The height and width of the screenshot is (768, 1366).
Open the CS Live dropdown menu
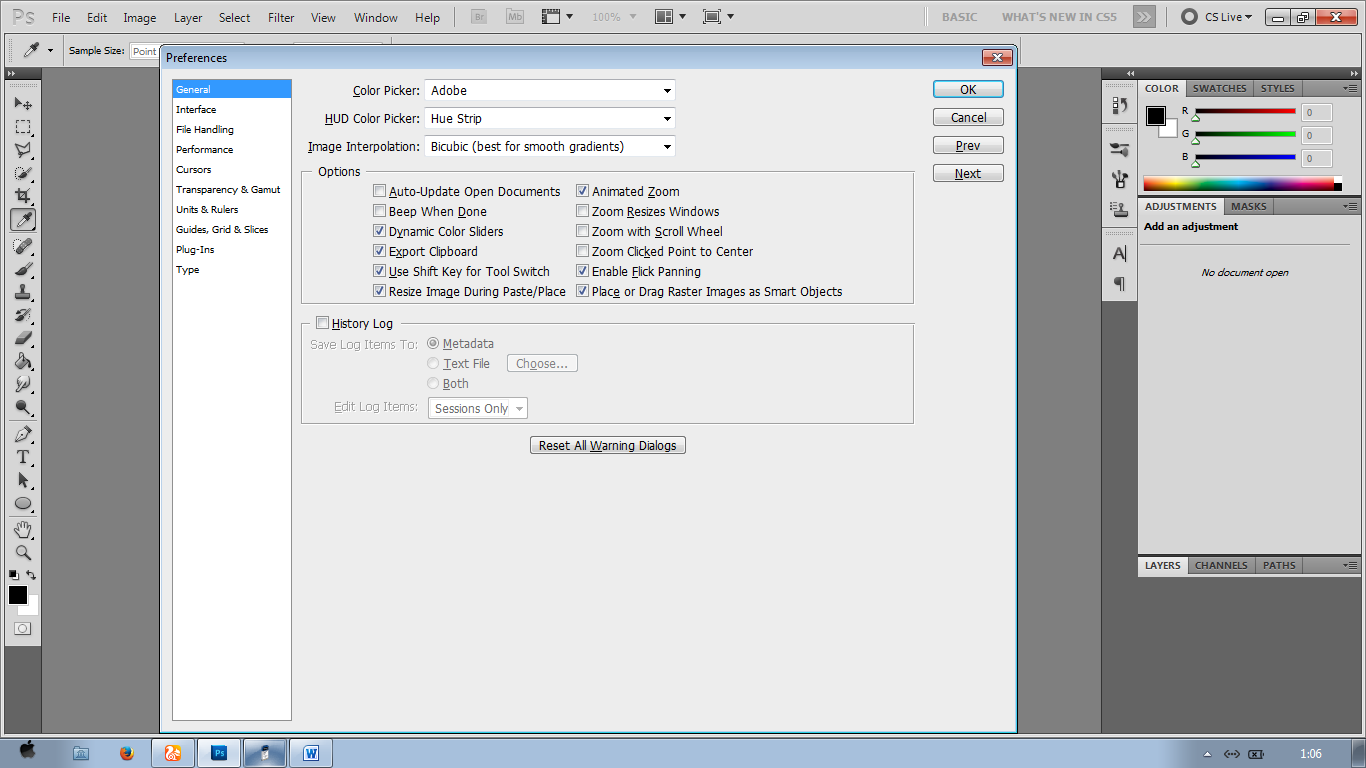[1217, 17]
